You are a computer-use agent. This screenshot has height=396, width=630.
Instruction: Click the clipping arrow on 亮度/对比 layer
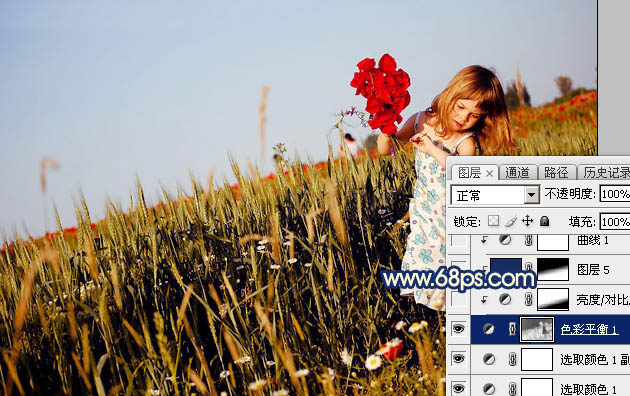click(484, 300)
